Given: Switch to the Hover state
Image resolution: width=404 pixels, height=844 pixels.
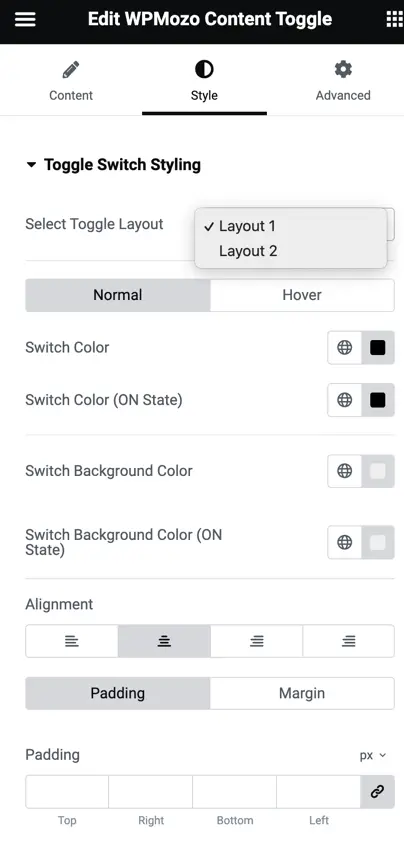Looking at the screenshot, I should [302, 295].
